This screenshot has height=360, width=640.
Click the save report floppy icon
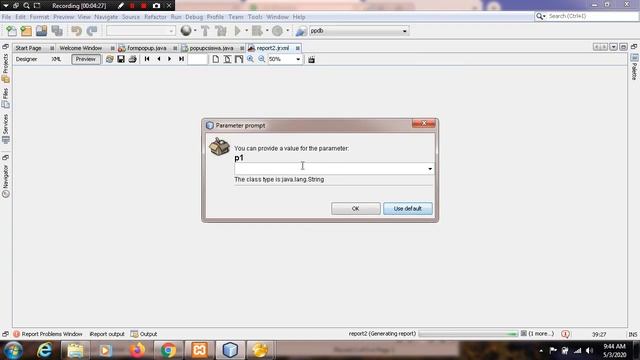point(121,59)
